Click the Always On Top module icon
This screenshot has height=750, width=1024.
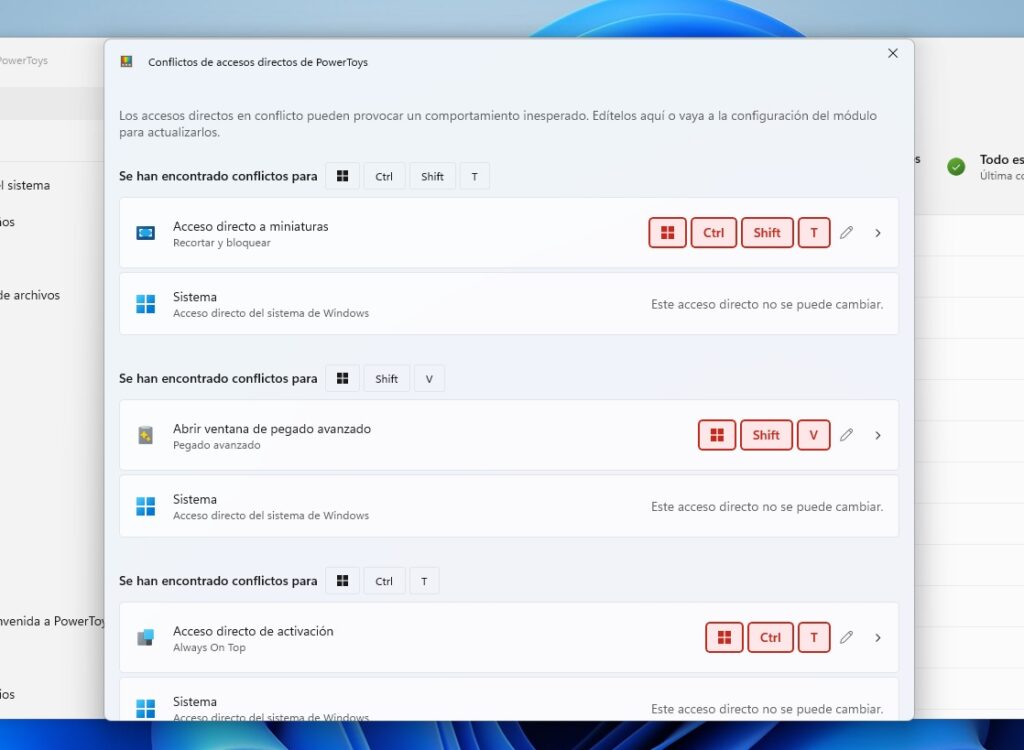point(146,637)
